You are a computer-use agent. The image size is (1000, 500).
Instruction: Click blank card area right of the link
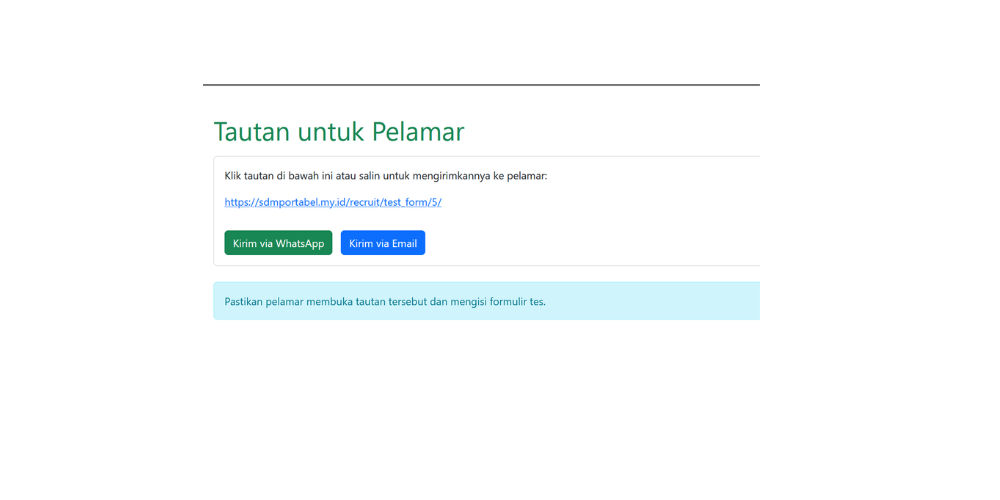(x=600, y=202)
